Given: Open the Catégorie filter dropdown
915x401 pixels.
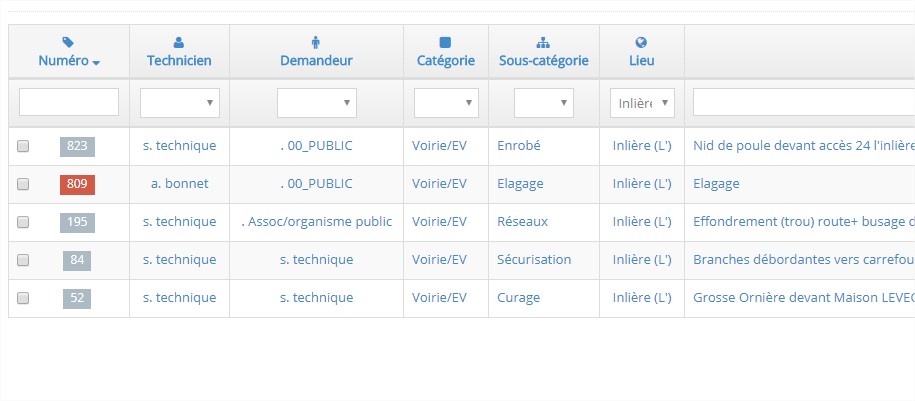Looking at the screenshot, I should coord(446,103).
